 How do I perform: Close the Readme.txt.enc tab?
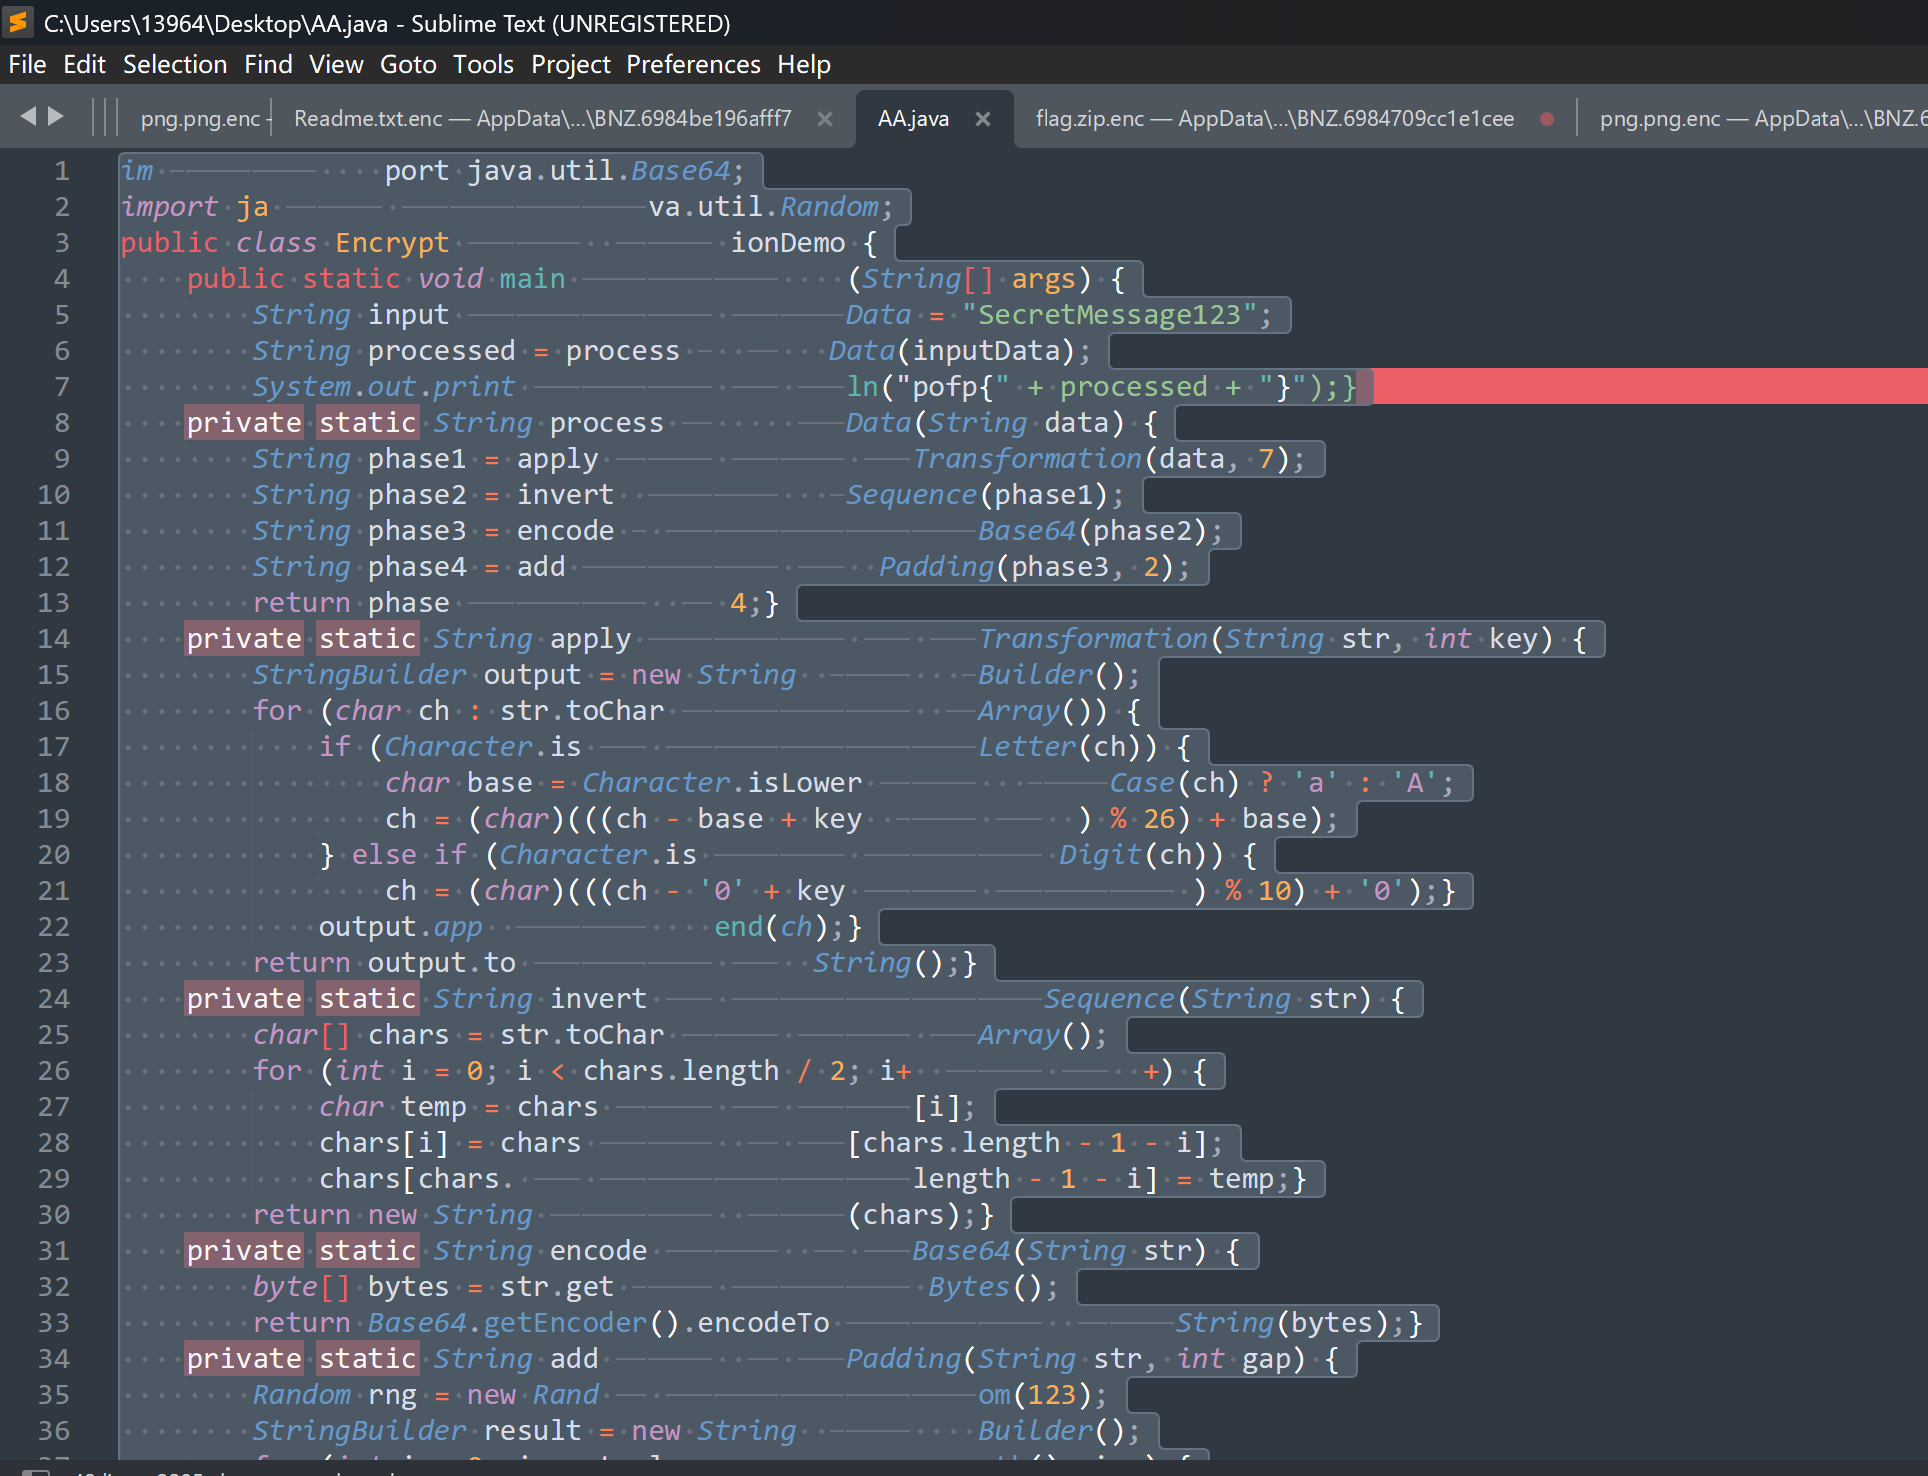(x=825, y=119)
